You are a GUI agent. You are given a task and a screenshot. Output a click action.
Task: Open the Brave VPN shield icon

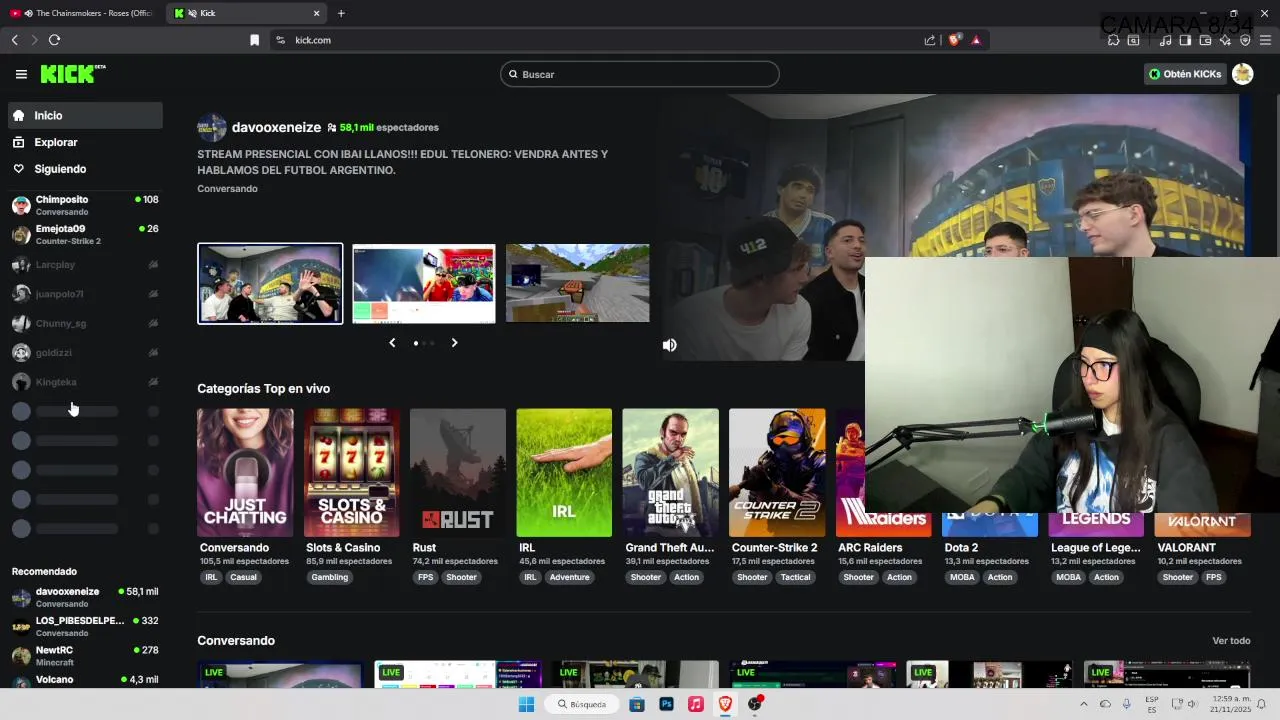click(x=1245, y=40)
